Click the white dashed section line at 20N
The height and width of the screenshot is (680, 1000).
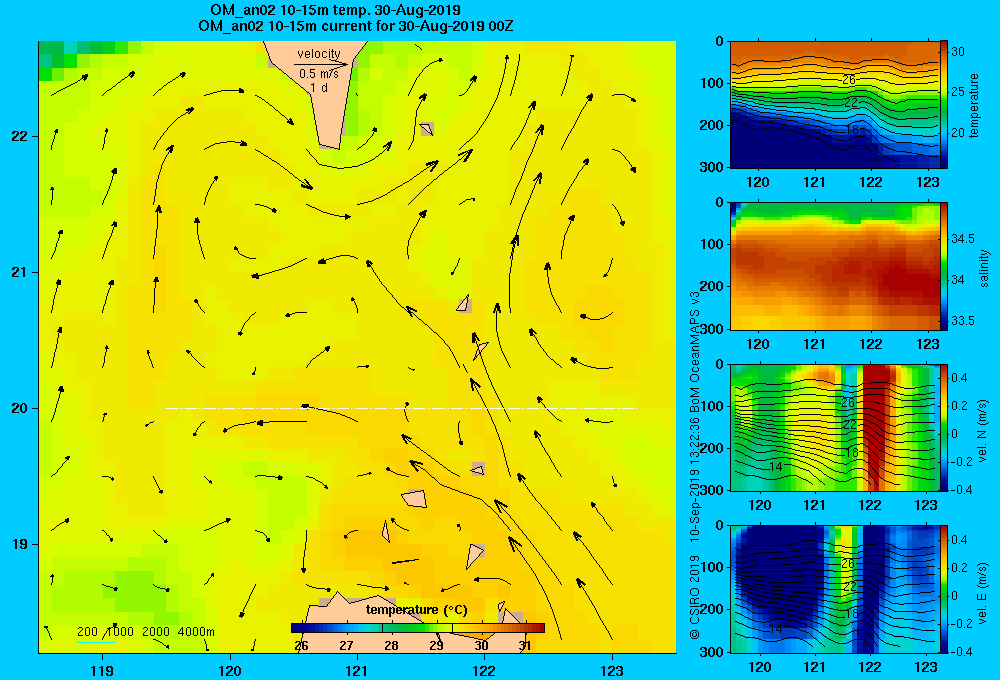pyautogui.click(x=401, y=408)
